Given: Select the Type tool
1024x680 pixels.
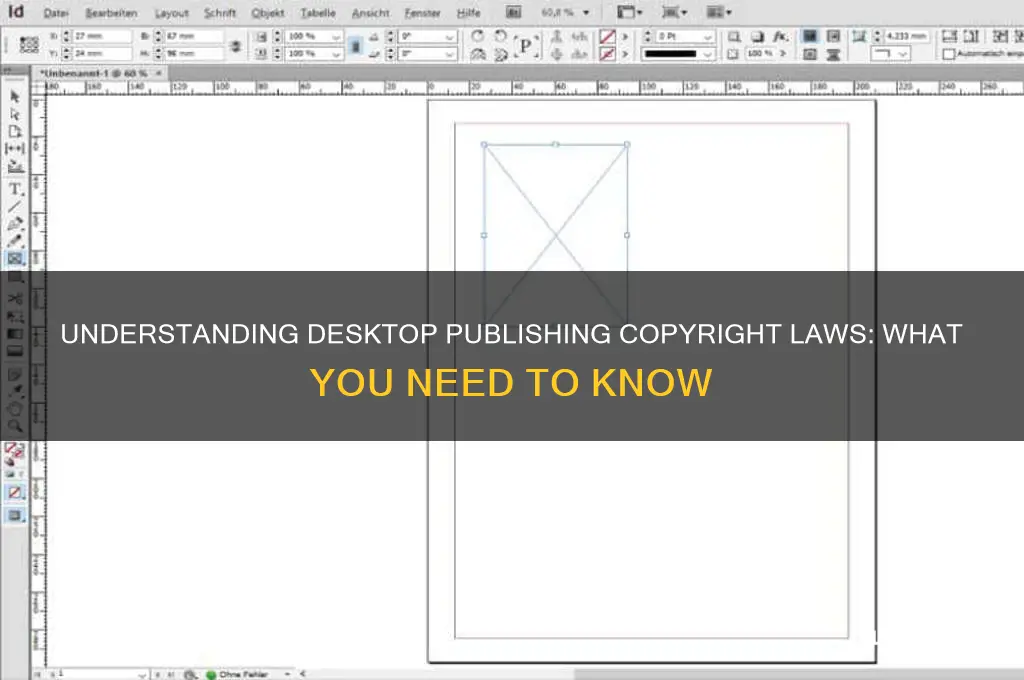Looking at the screenshot, I should (14, 189).
